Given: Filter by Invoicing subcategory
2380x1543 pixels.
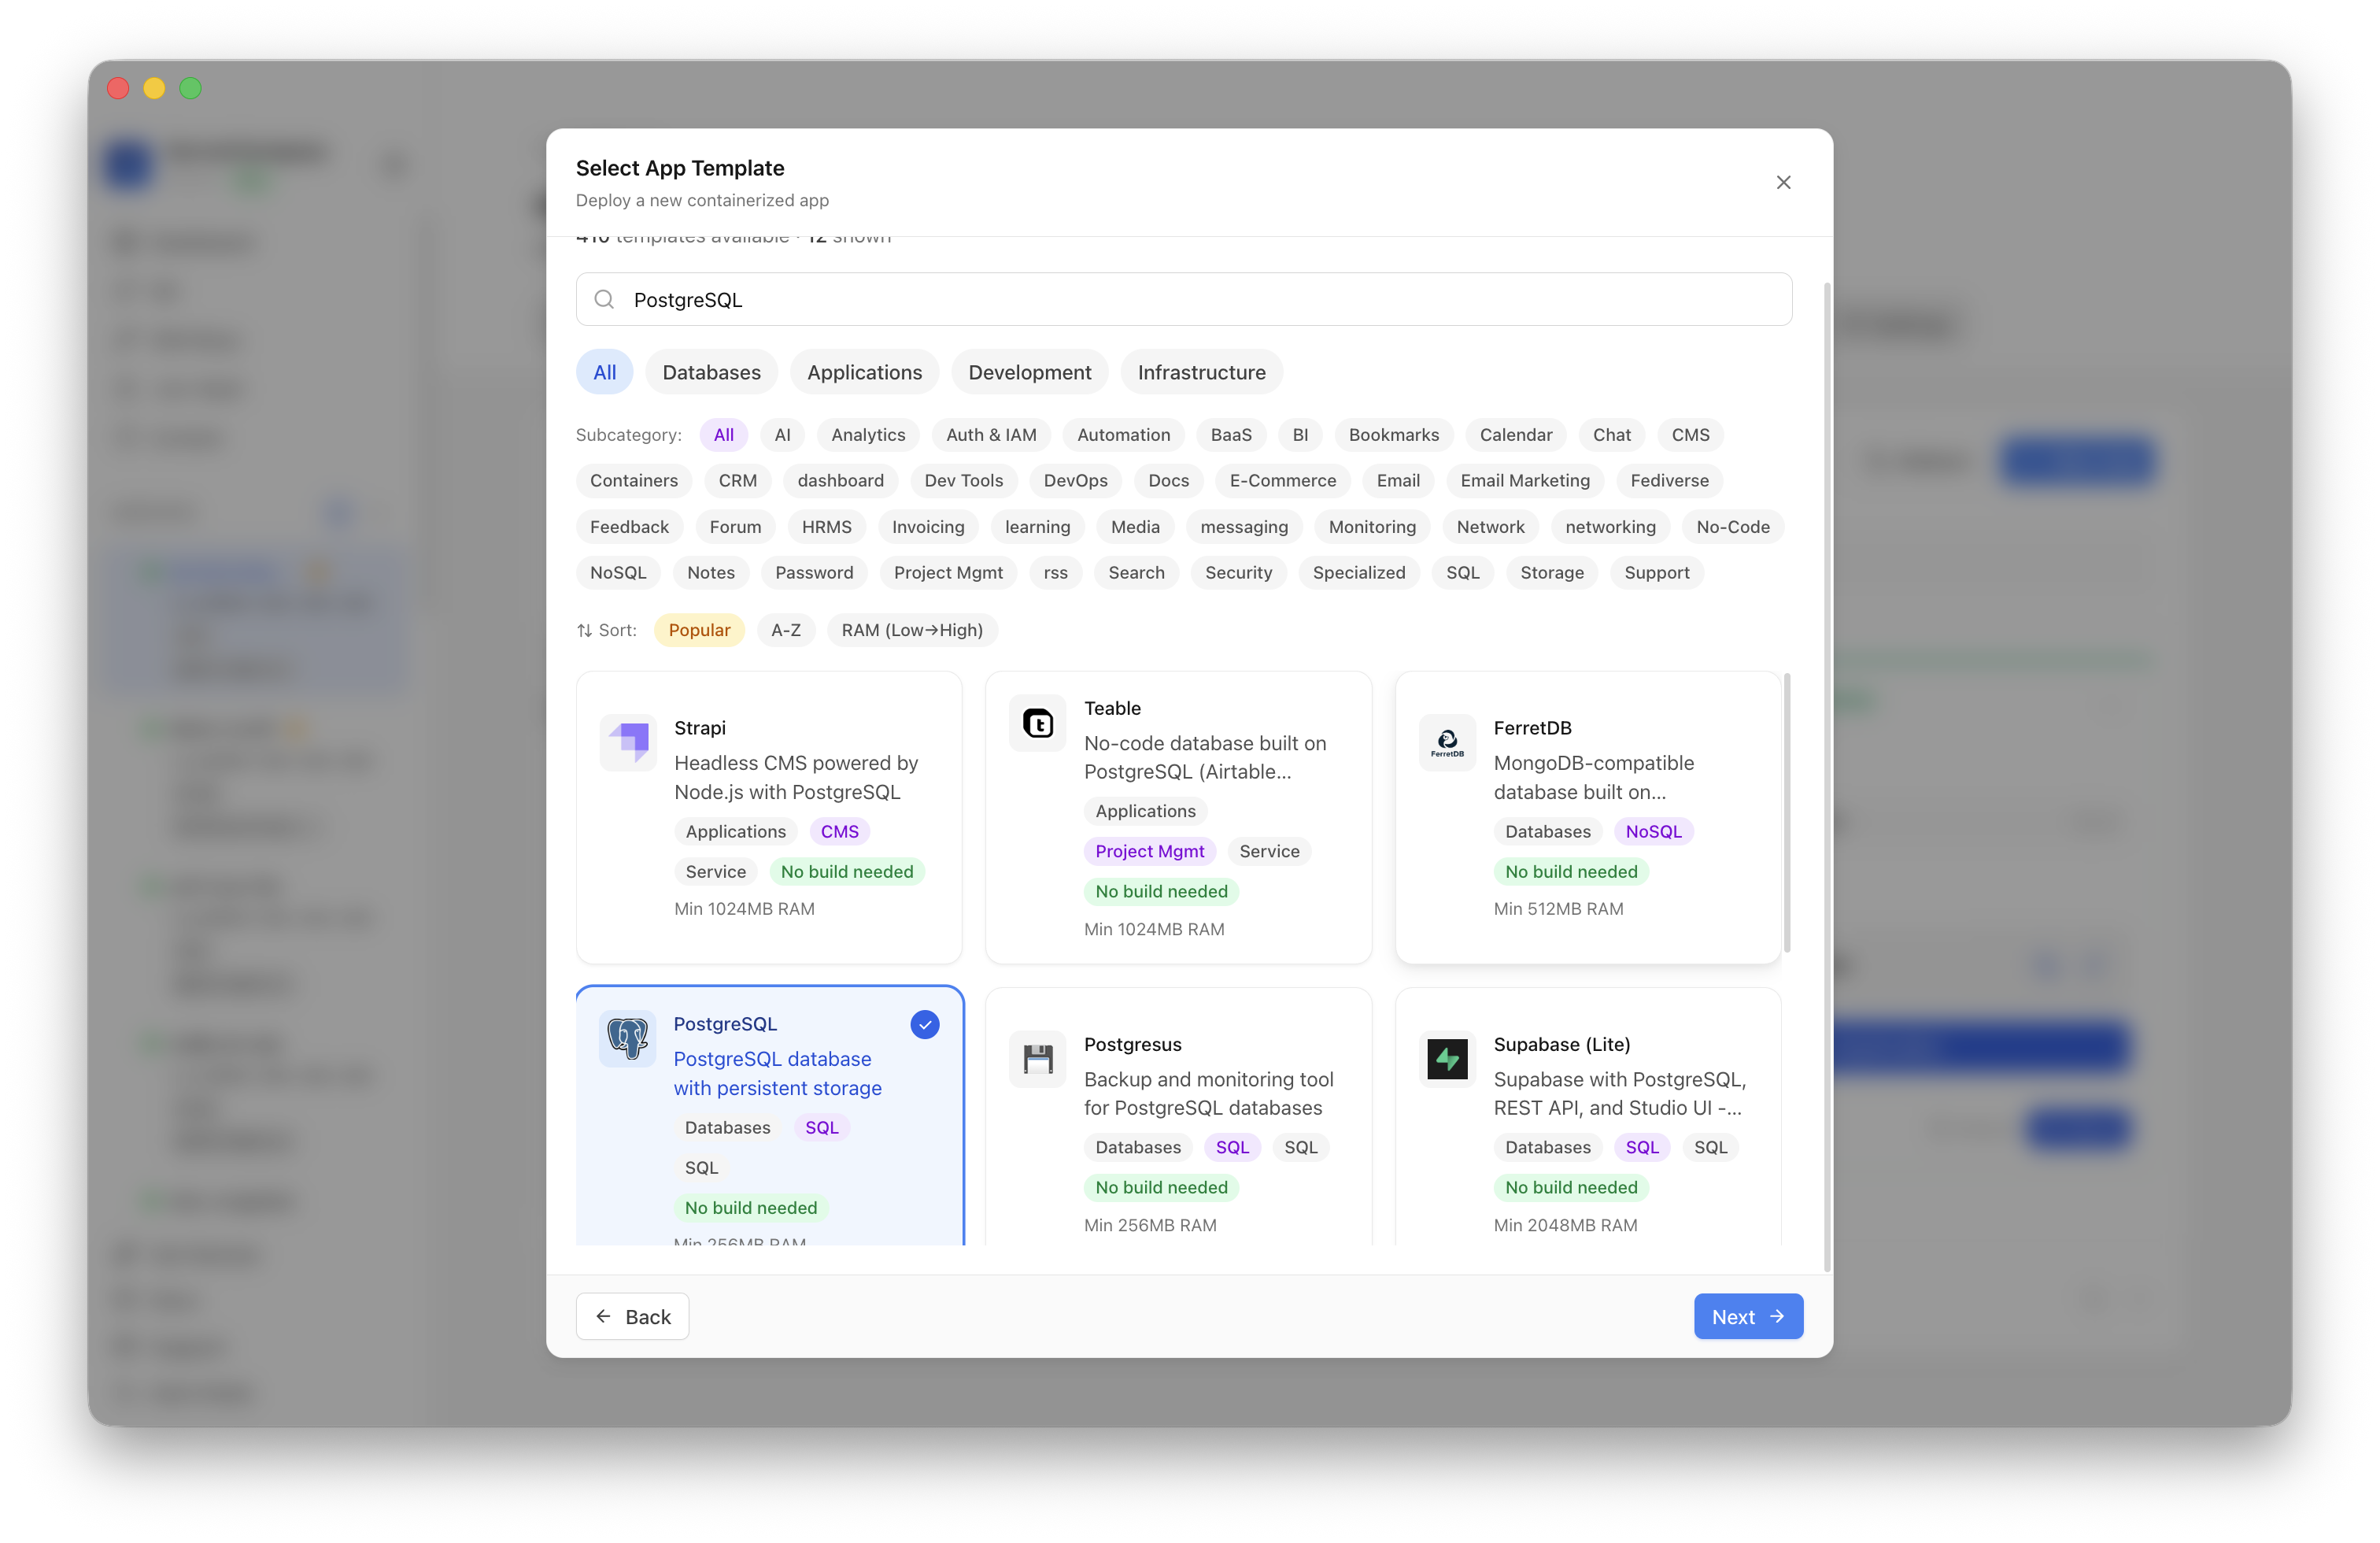Looking at the screenshot, I should tap(928, 527).
